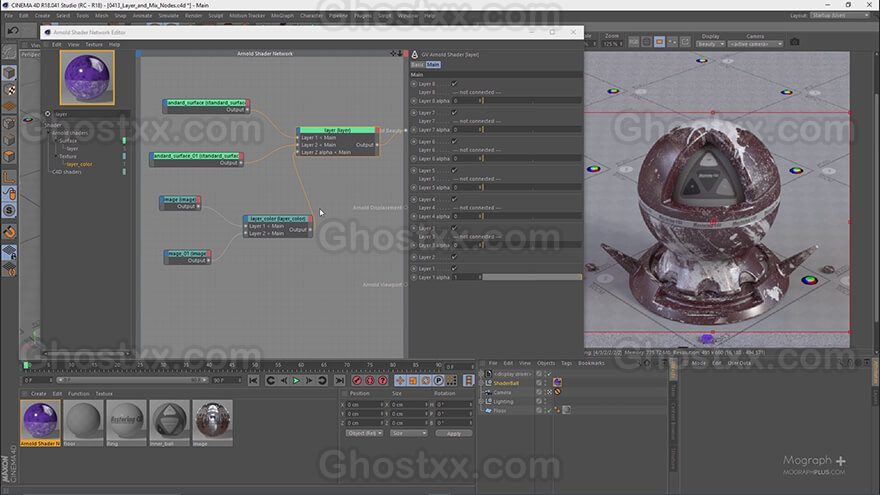Viewport: 880px width, 495px height.
Task: Select the Cube primitive tool in left sidebar
Action: (x=10, y=73)
